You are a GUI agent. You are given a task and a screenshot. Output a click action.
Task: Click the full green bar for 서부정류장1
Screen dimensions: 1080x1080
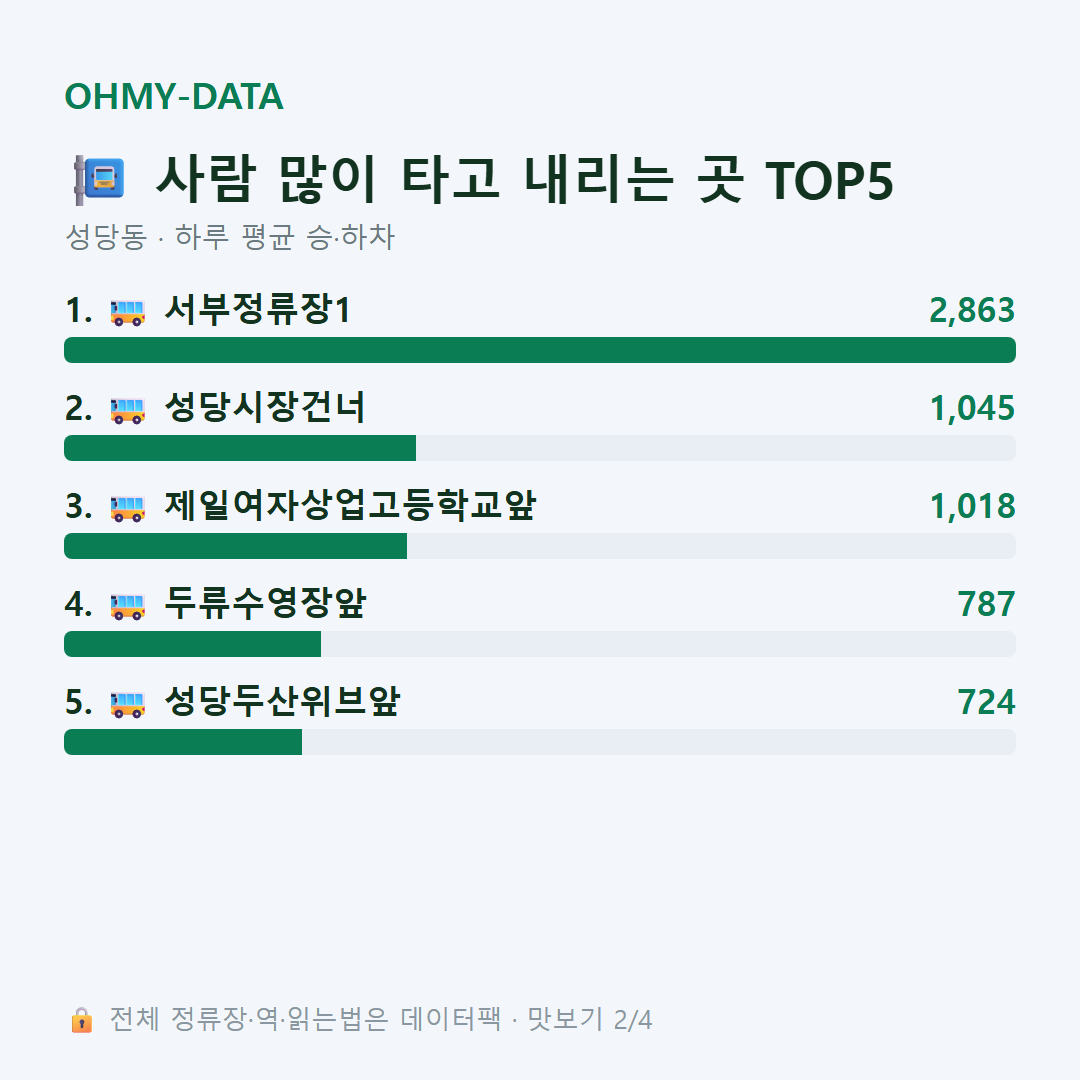click(x=540, y=350)
